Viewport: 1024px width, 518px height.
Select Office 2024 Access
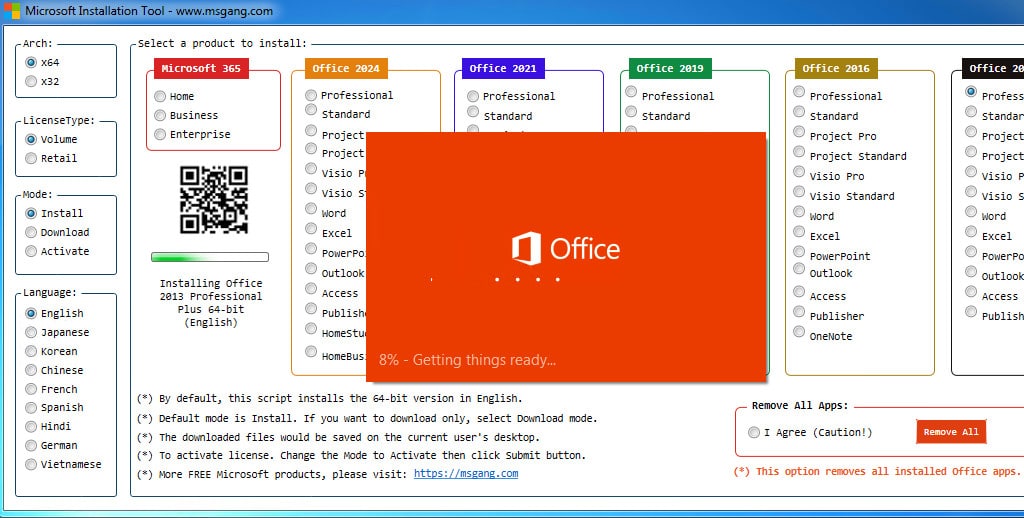[311, 289]
